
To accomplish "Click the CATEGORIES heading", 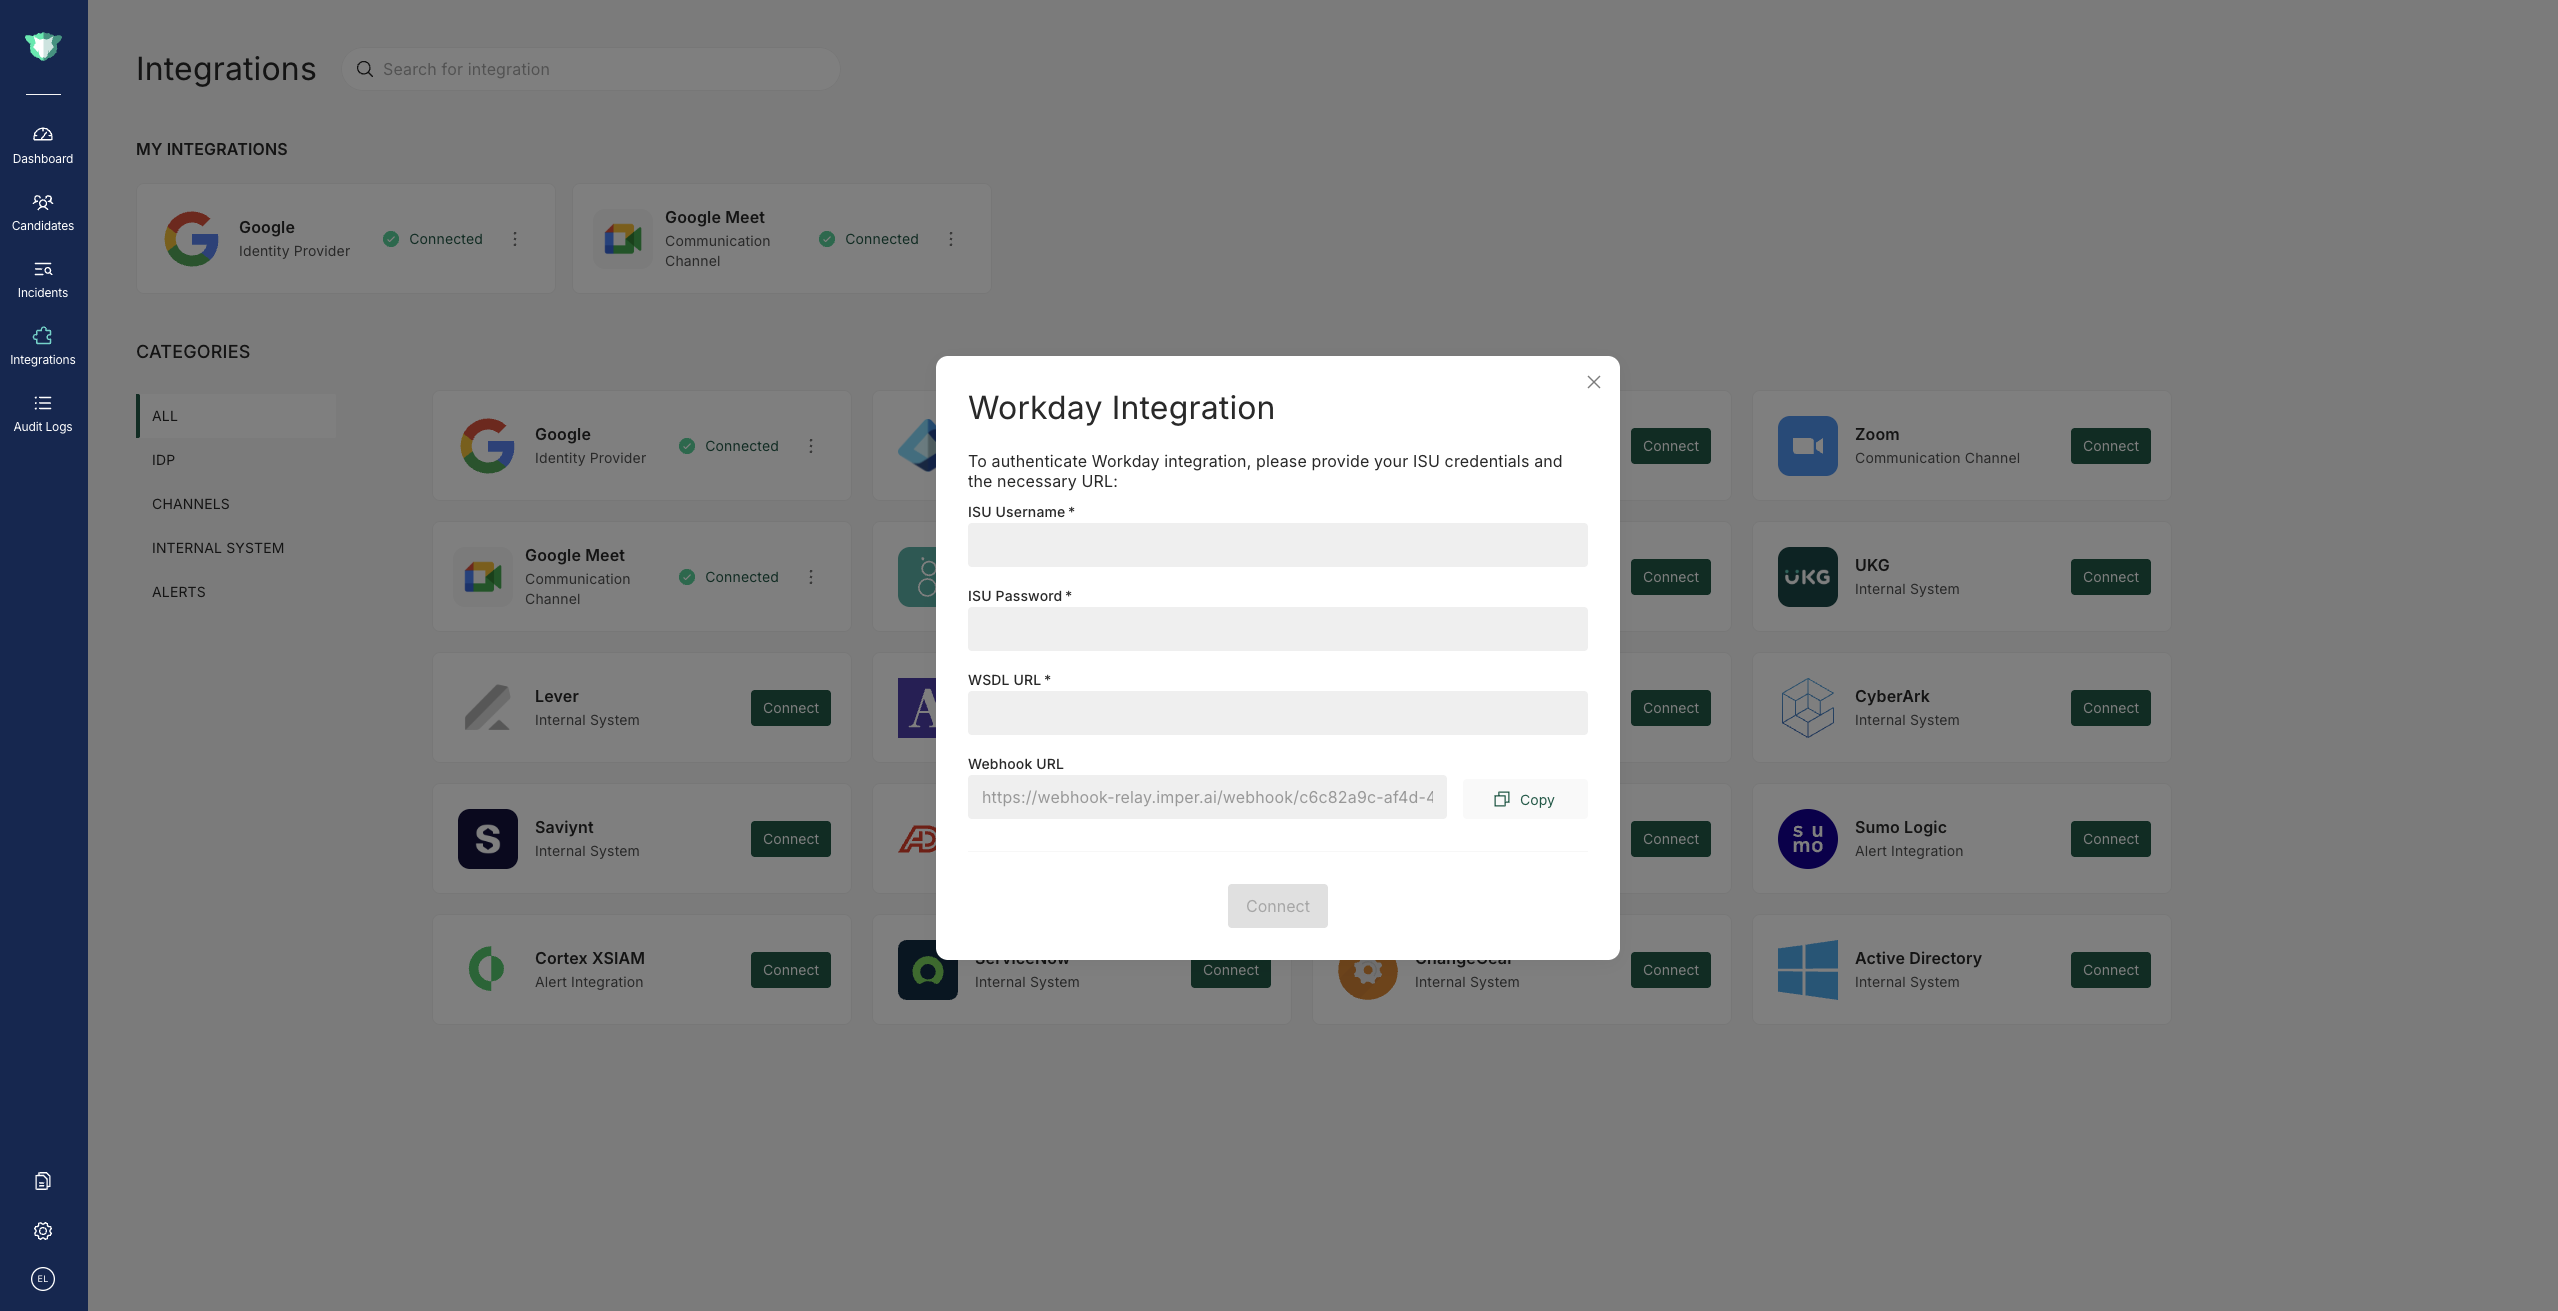I will point(193,352).
